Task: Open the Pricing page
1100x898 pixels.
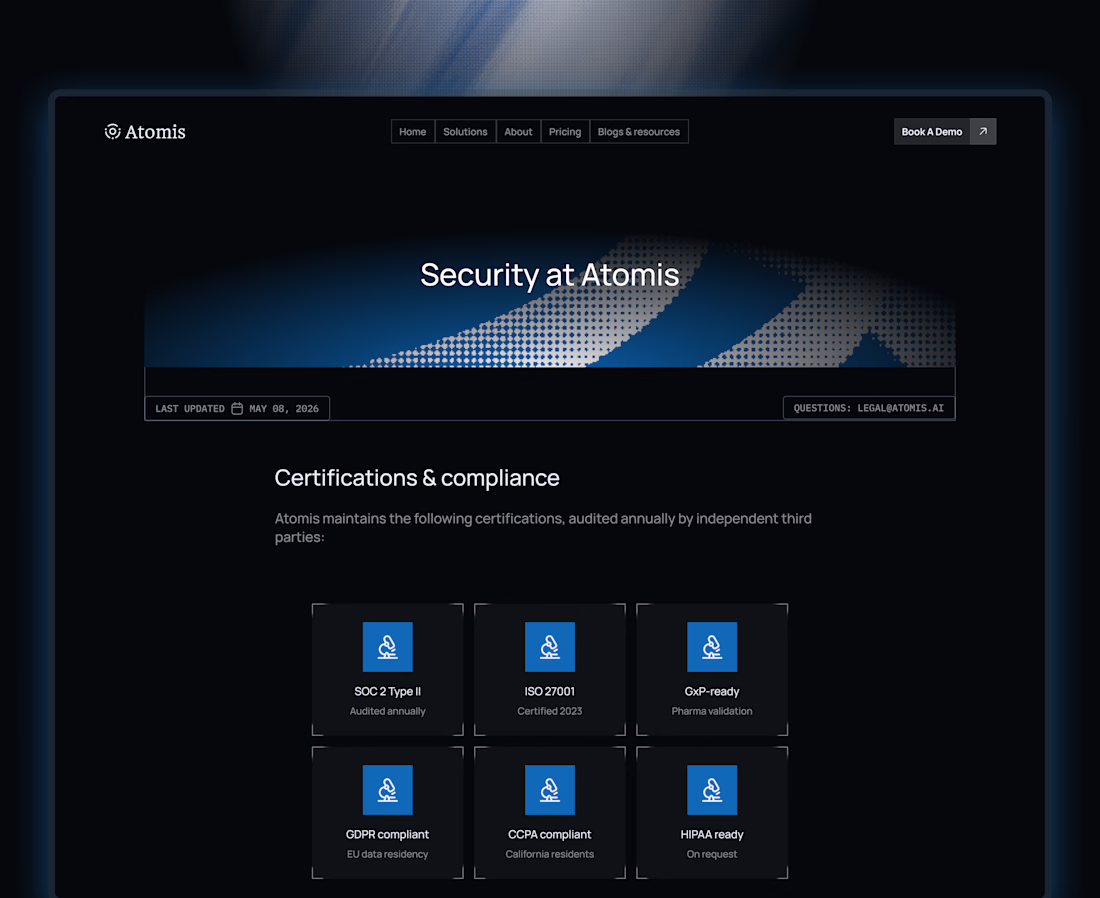Action: coord(565,131)
